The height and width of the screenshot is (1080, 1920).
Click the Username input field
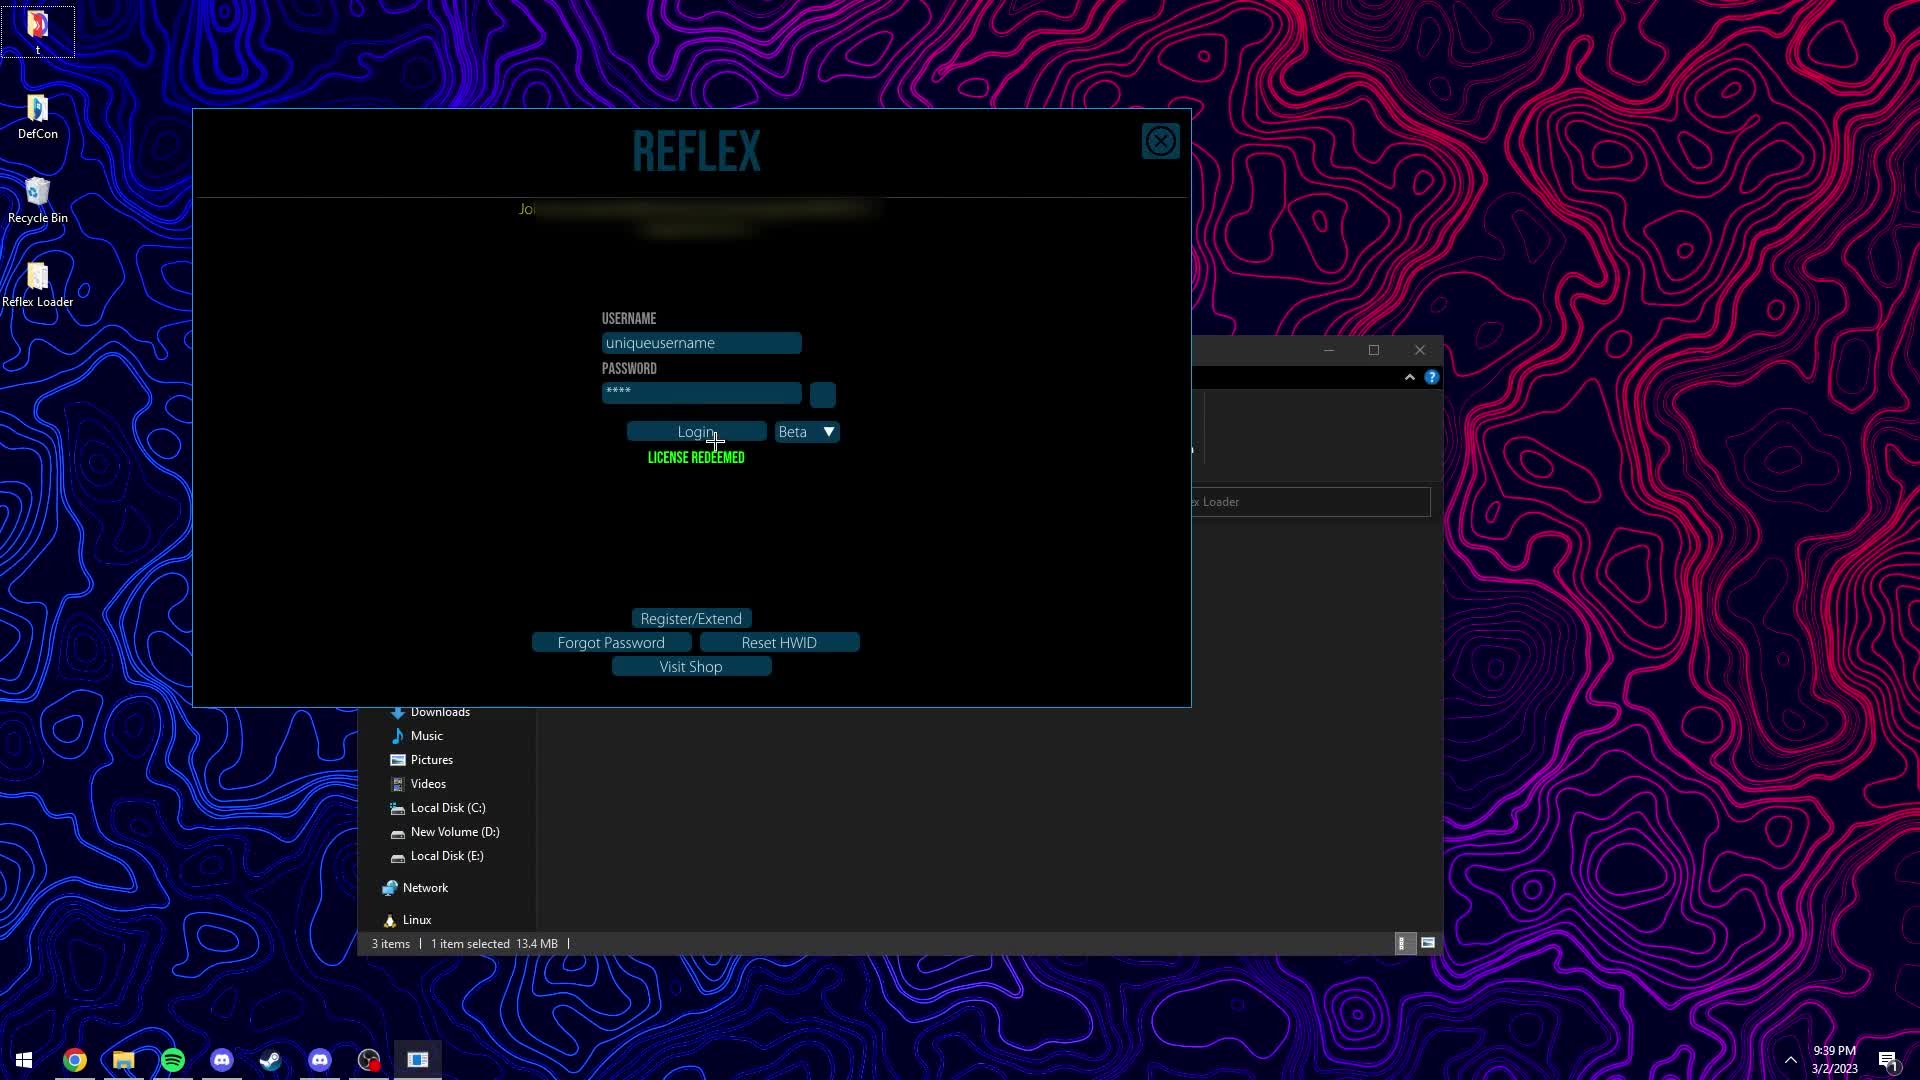pos(701,343)
